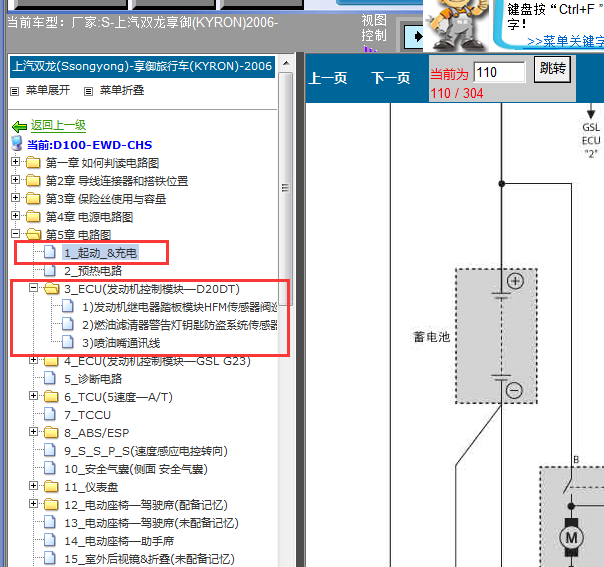Click the 菜单折叠 list icon
Screen dimensions: 604x567
click(89, 91)
